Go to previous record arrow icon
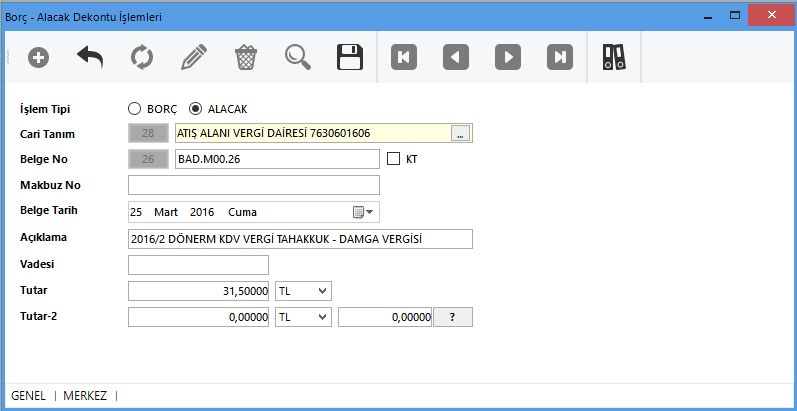 456,57
